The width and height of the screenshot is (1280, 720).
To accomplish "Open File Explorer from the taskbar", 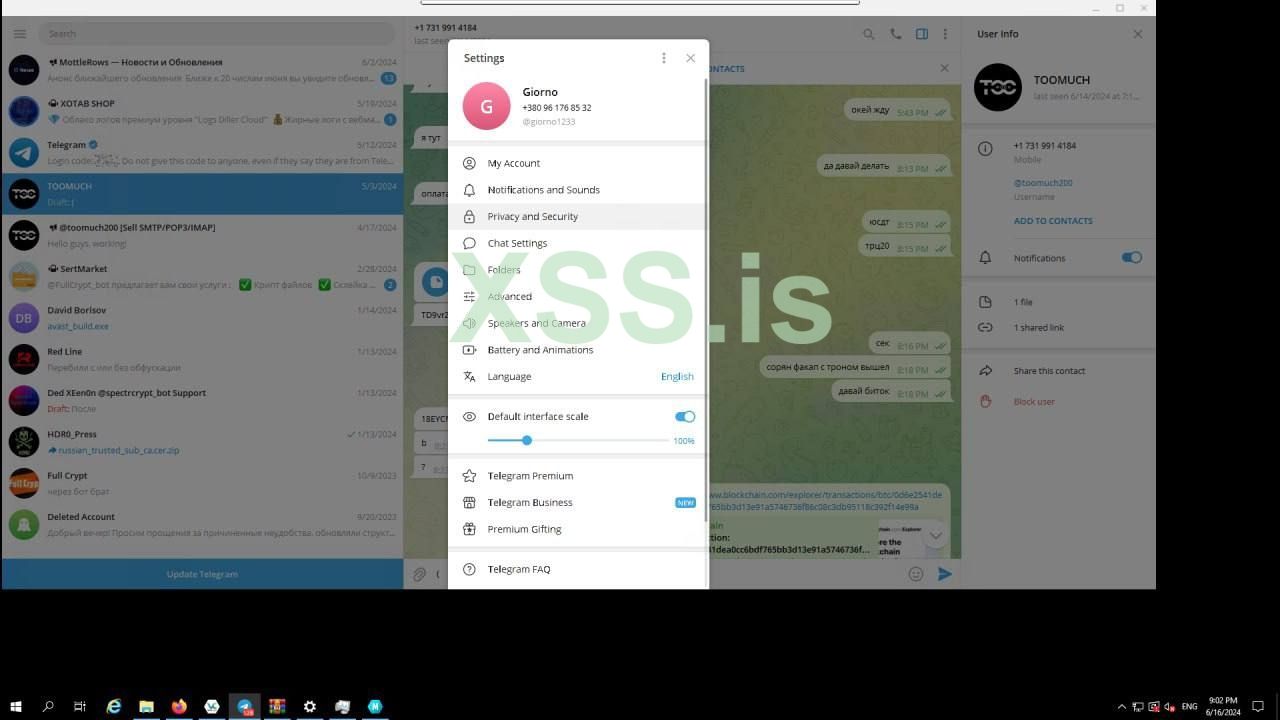I will (146, 706).
